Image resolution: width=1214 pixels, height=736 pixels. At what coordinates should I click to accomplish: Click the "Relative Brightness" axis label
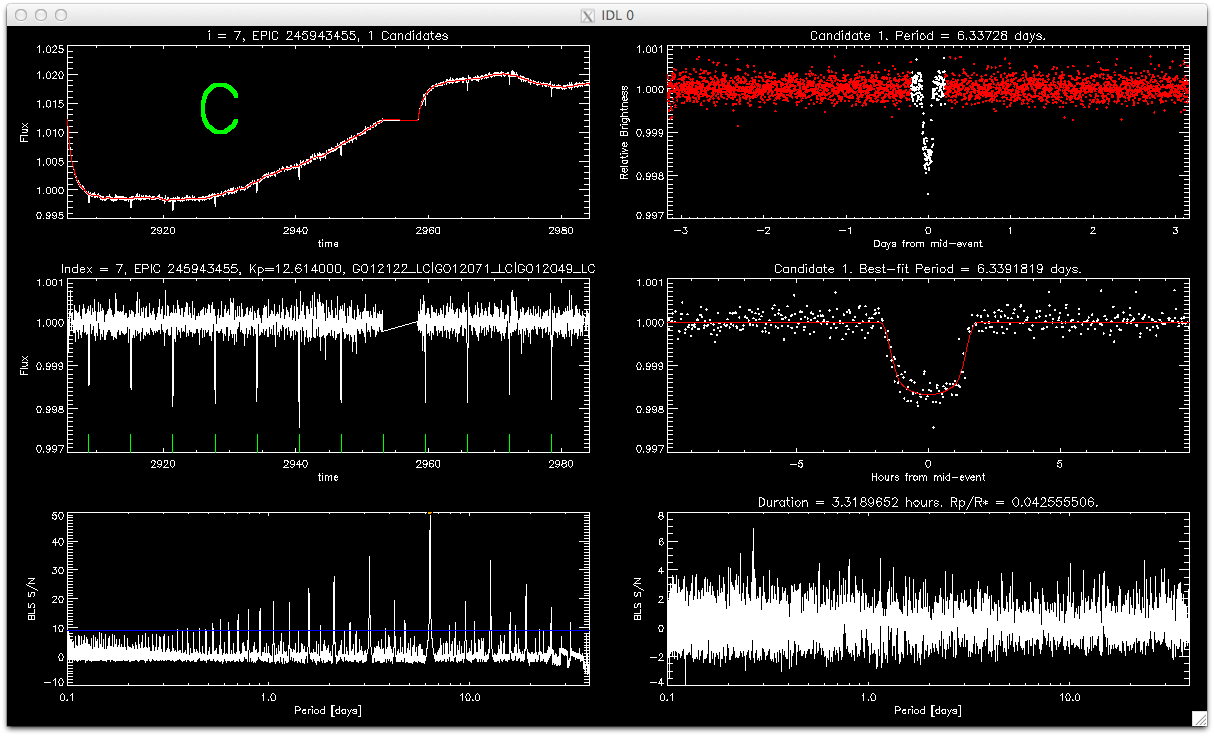click(x=624, y=132)
